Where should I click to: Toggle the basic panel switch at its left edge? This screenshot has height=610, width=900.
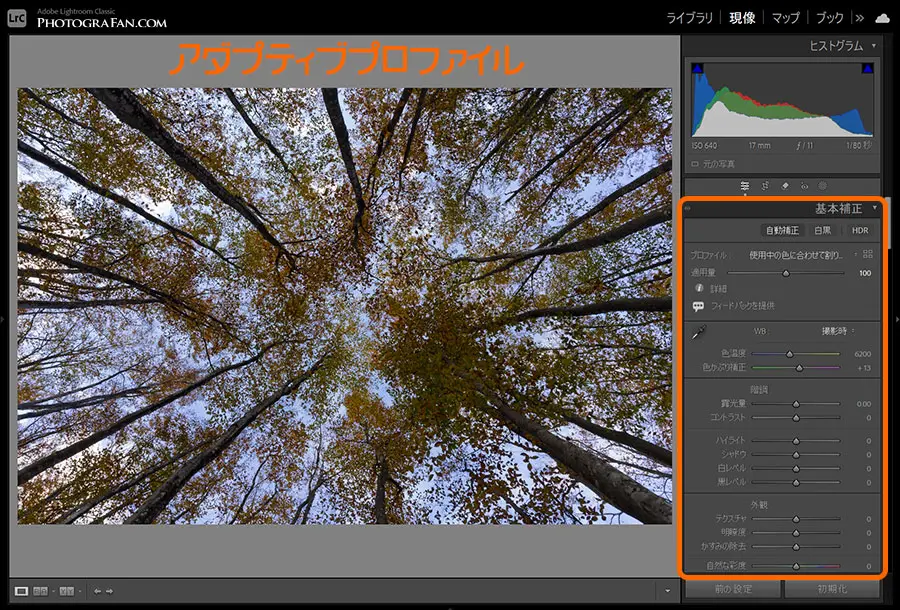point(688,209)
